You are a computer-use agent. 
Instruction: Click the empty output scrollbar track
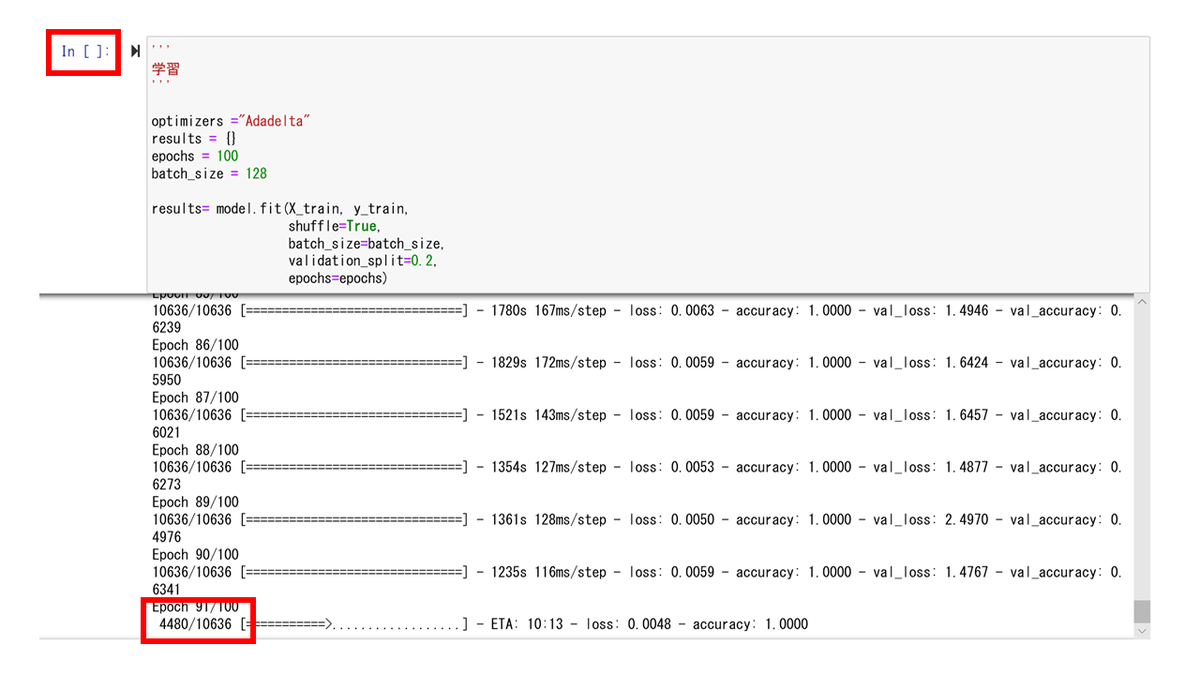click(x=1142, y=454)
